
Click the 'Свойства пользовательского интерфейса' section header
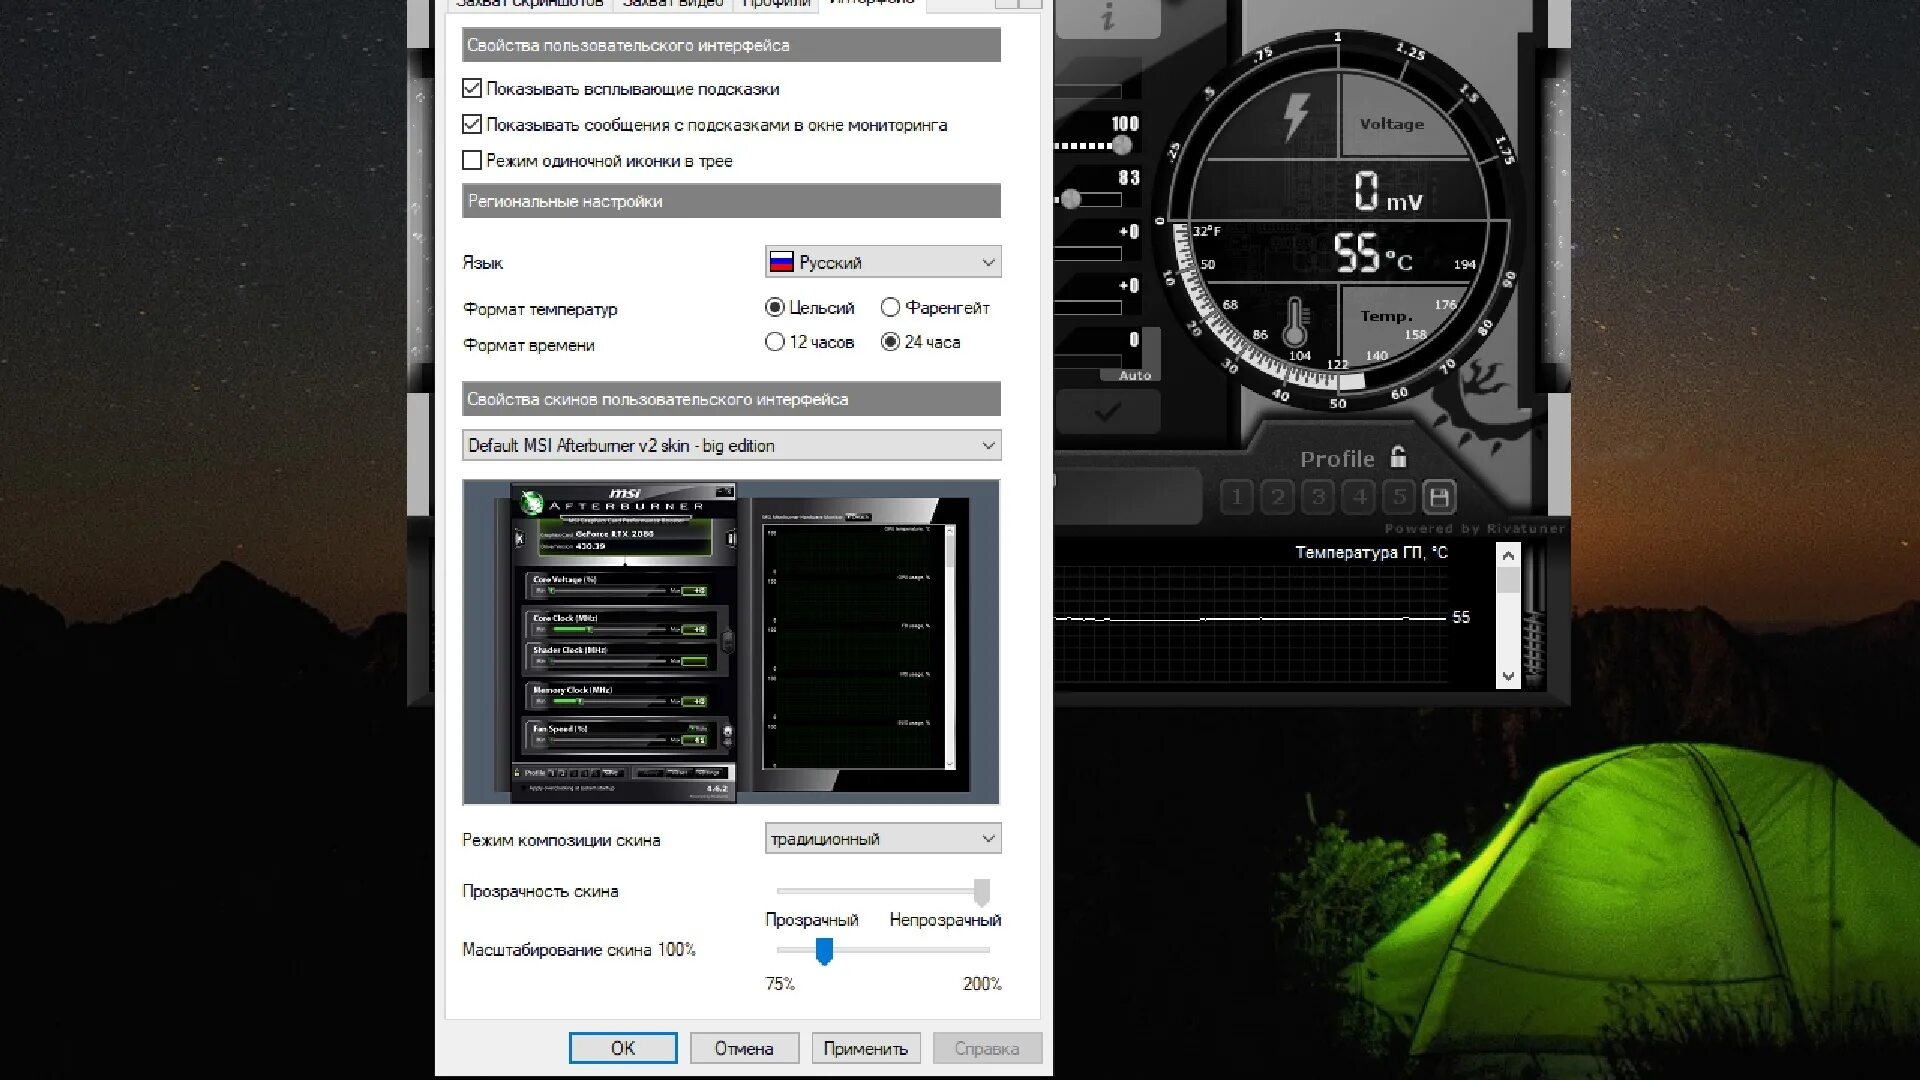(731, 45)
